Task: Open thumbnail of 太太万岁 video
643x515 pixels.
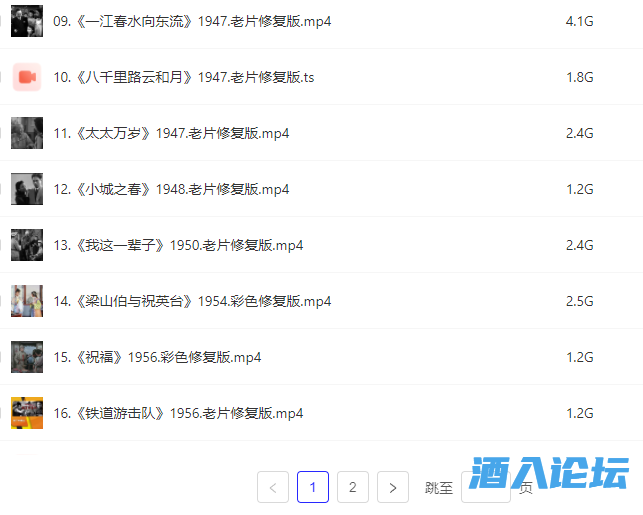Action: tap(27, 133)
